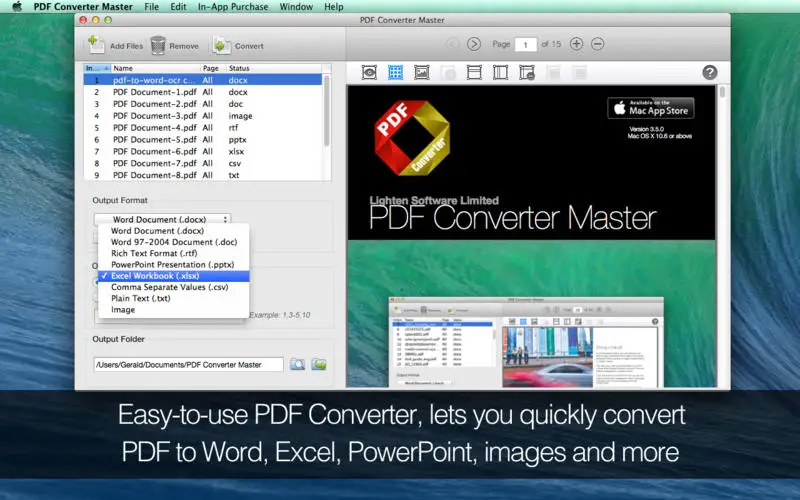
Task: Select the row PDF Document-4.pdf
Action: tap(203, 128)
